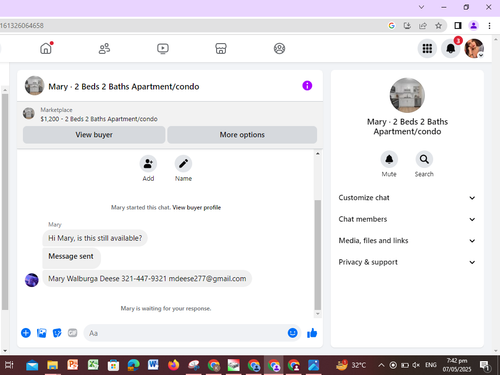
Task: Click the ENG language indicator
Action: pyautogui.click(x=431, y=365)
